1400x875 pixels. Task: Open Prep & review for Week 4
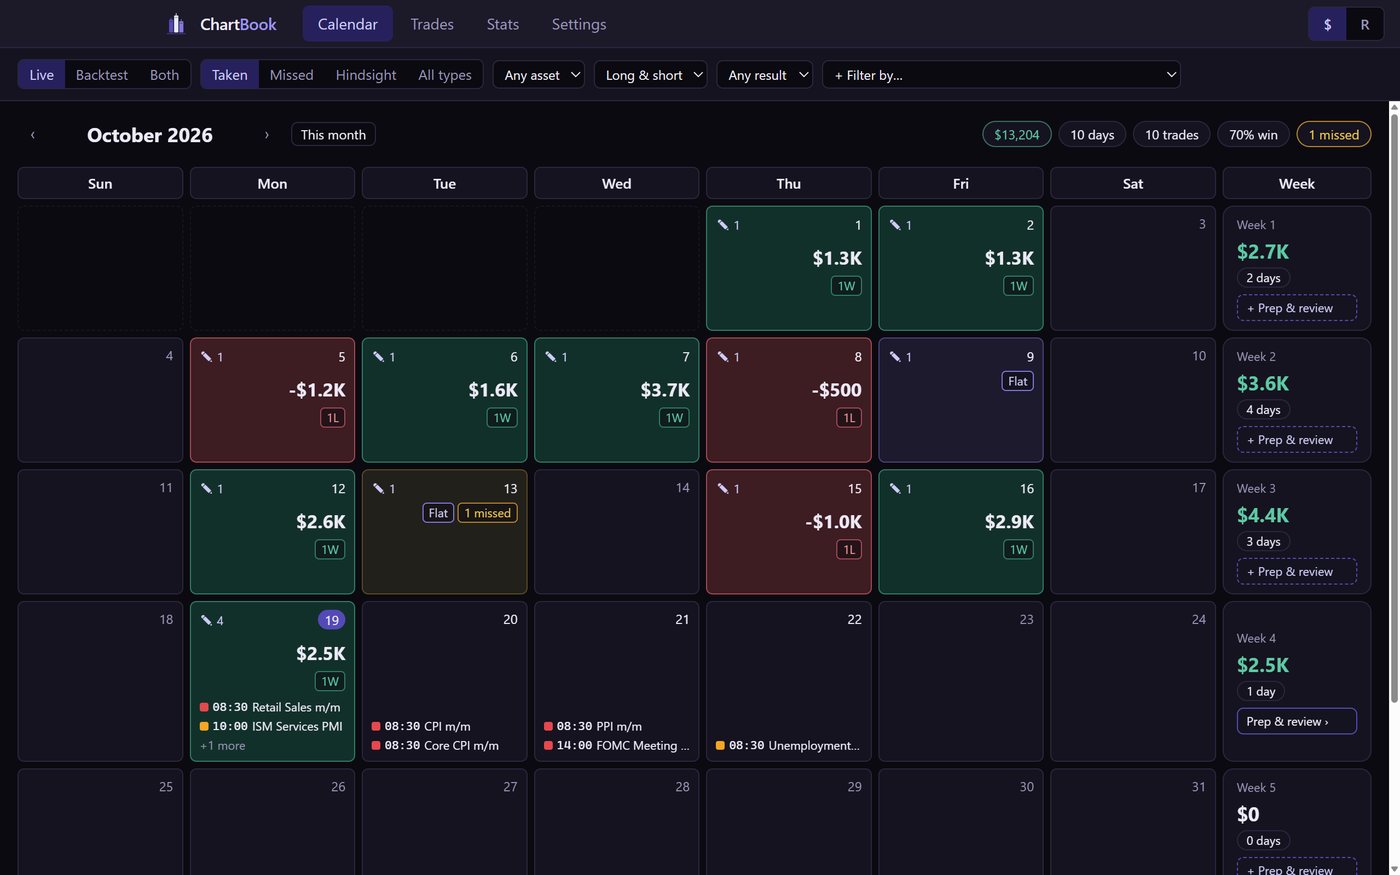(1297, 721)
